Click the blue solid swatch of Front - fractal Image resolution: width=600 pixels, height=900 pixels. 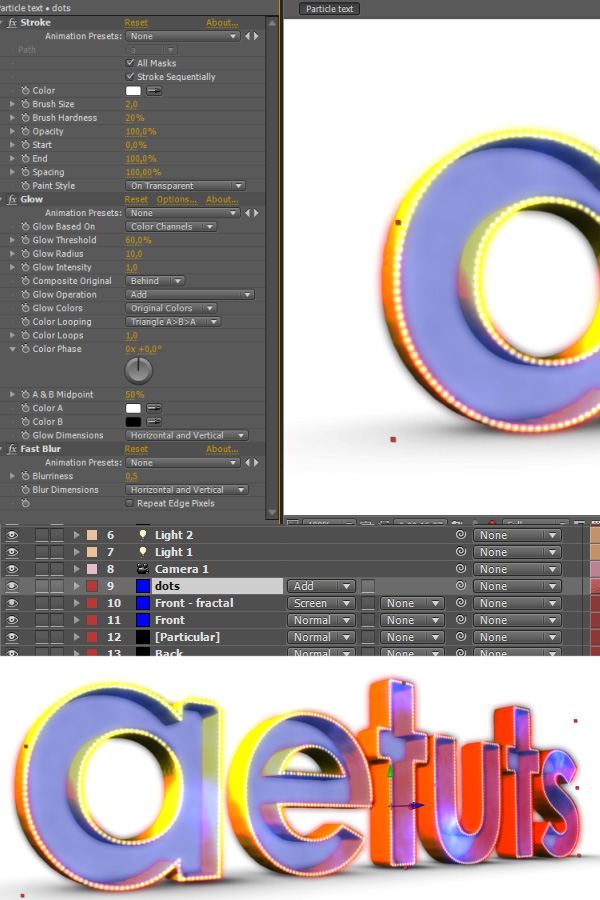pyautogui.click(x=142, y=603)
